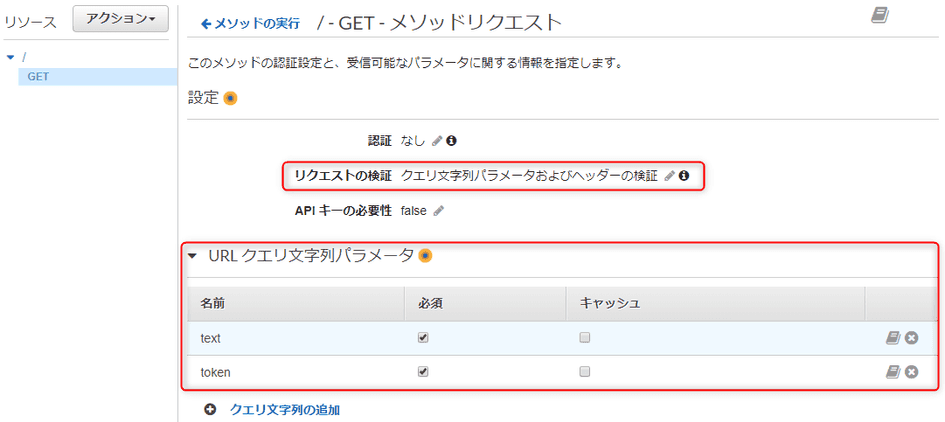Click the / - GET - メソッドリクエスト title
945x422 pixels.
pos(439,24)
